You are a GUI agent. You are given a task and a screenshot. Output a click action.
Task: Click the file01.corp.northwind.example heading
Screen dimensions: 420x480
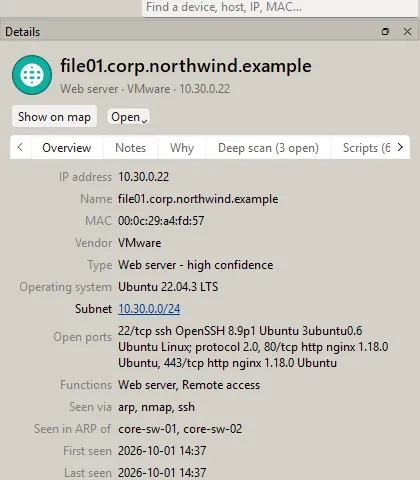tap(186, 66)
